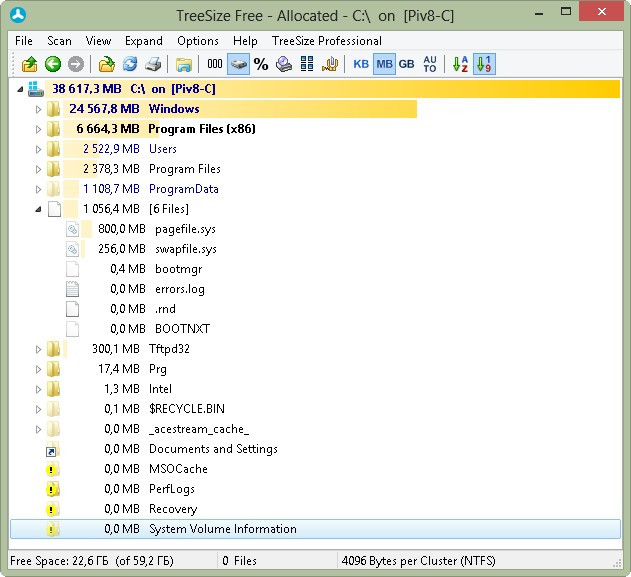Select the ProgramData folder name
631x577 pixels.
[x=184, y=189]
